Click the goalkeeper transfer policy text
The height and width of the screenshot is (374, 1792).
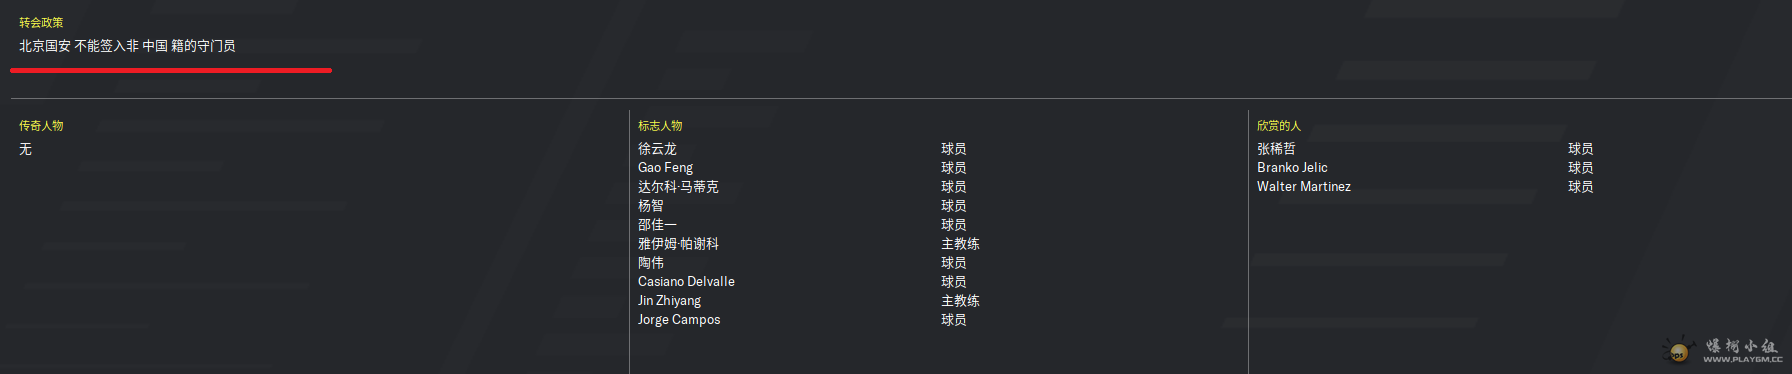pyautogui.click(x=127, y=46)
